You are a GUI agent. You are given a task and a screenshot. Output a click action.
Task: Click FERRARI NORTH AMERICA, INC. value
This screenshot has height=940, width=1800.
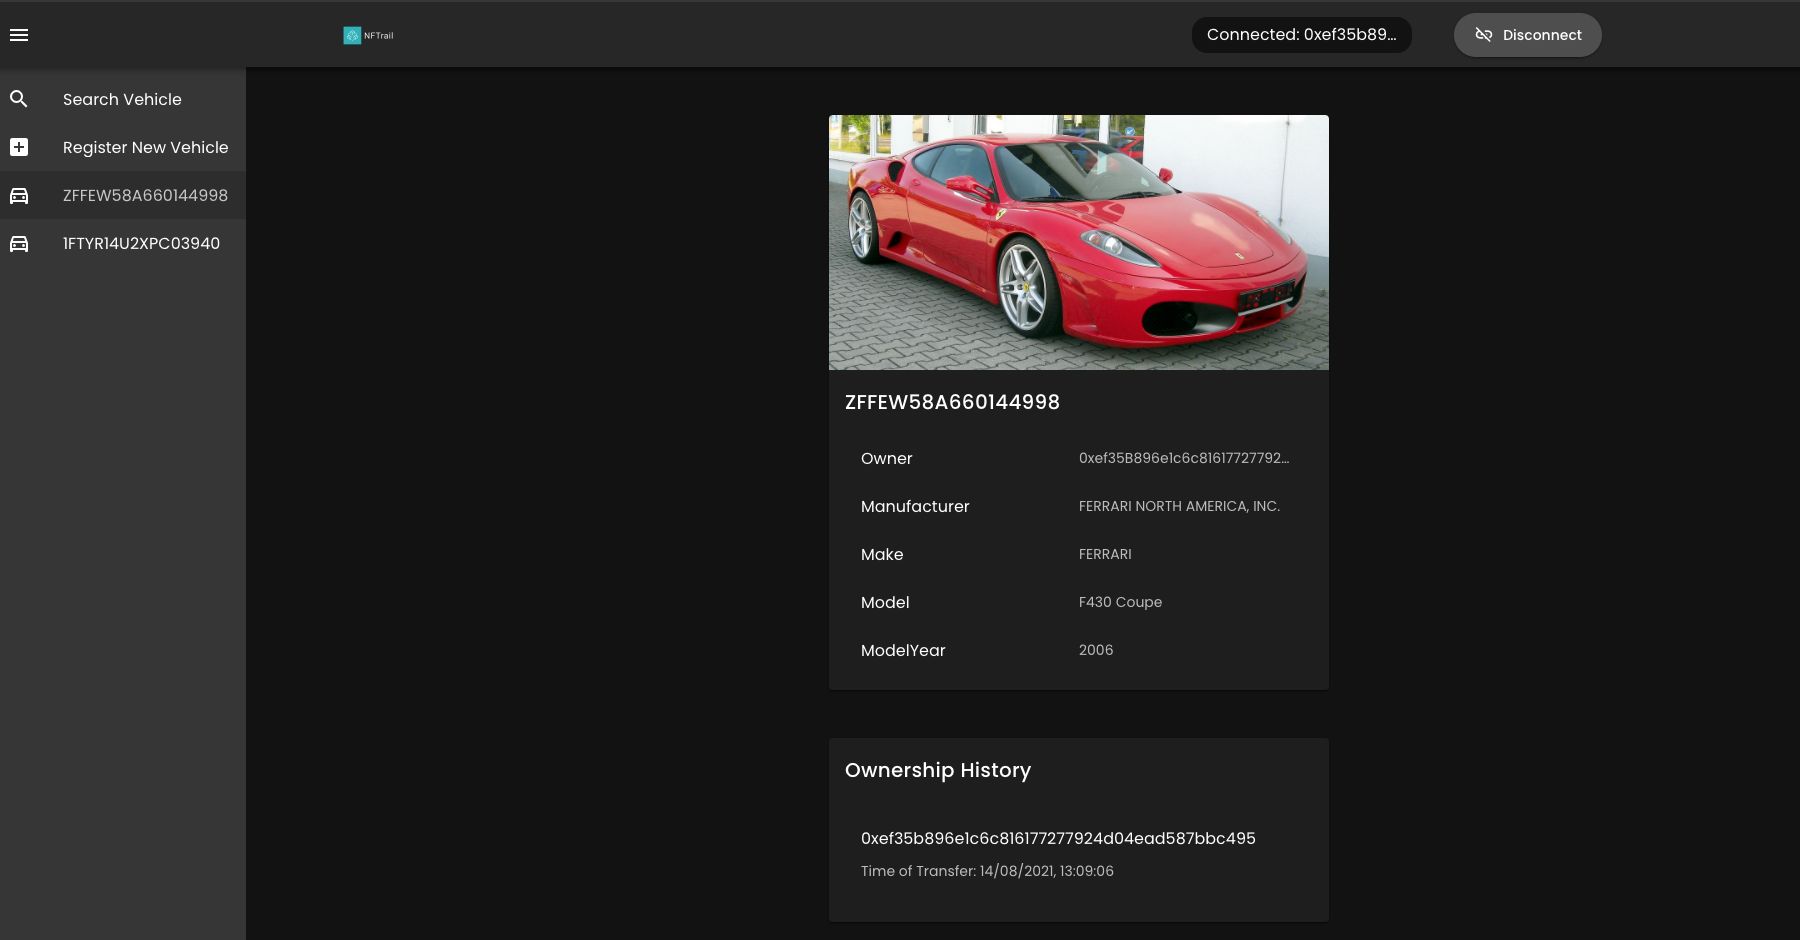pos(1179,506)
